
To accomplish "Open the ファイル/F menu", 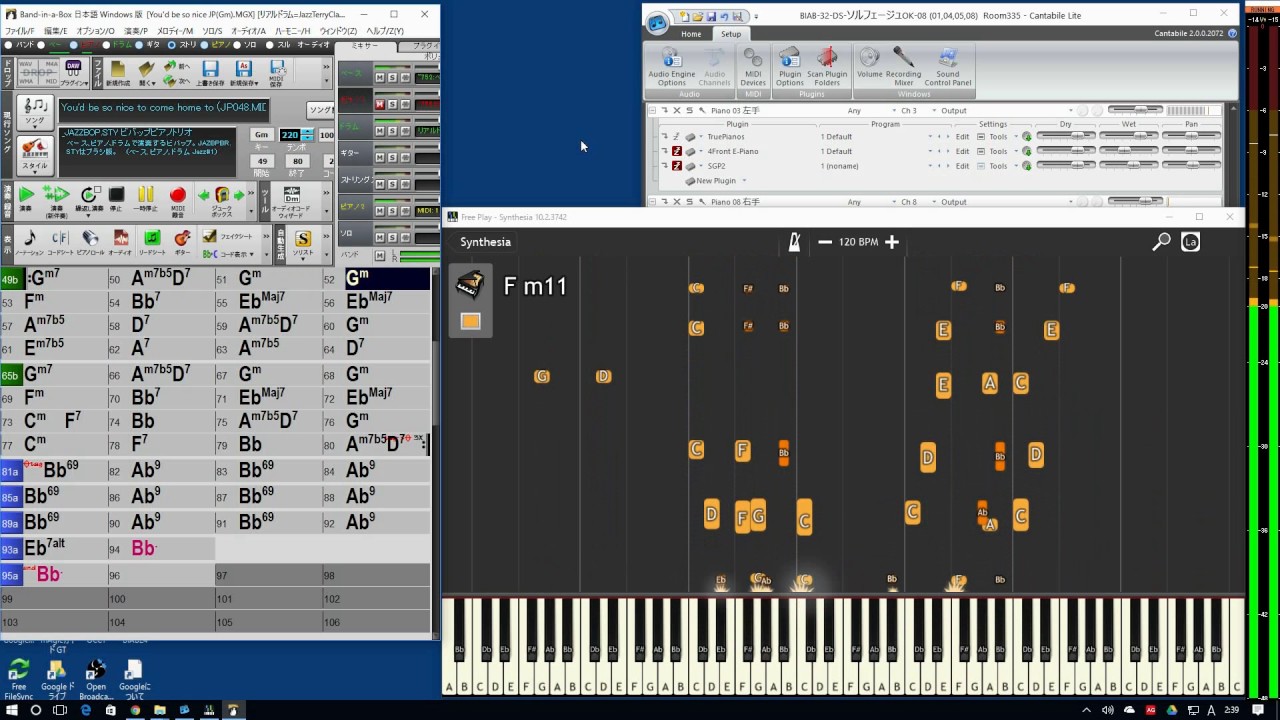I will click(20, 31).
